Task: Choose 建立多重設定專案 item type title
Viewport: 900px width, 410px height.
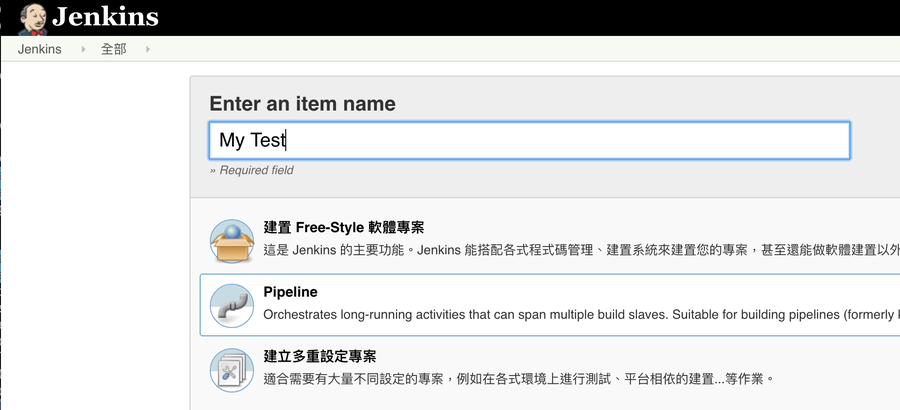Action: [x=320, y=357]
